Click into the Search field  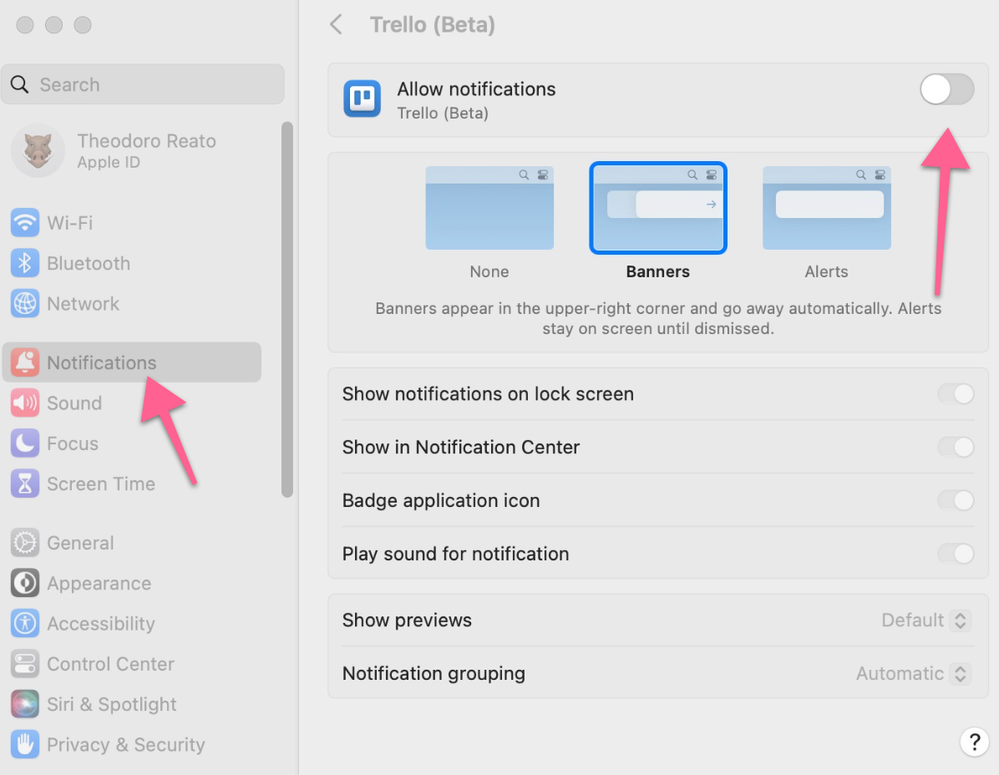(143, 84)
